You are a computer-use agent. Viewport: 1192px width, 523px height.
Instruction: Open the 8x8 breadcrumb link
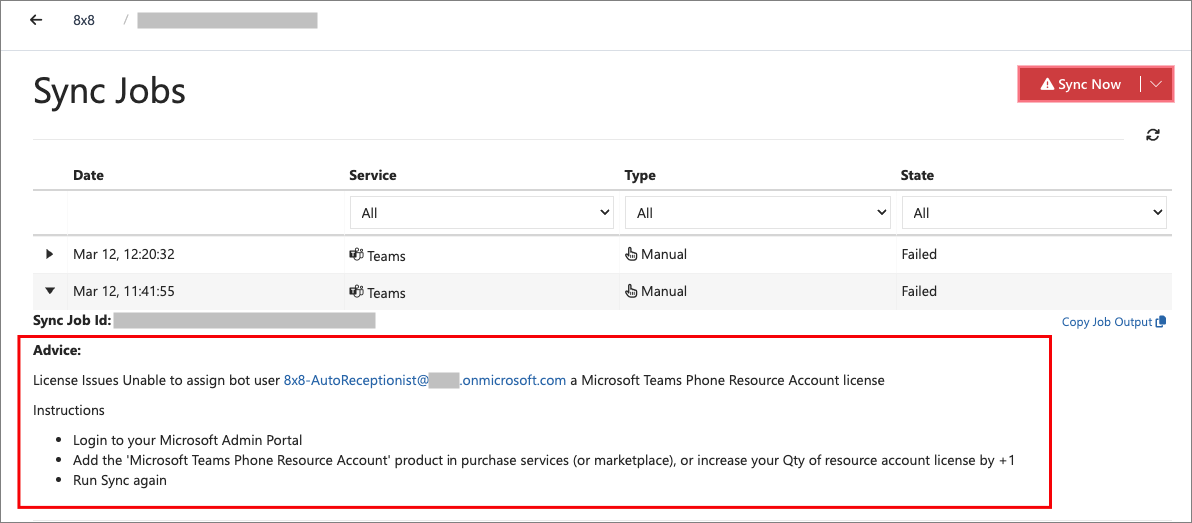coord(84,21)
